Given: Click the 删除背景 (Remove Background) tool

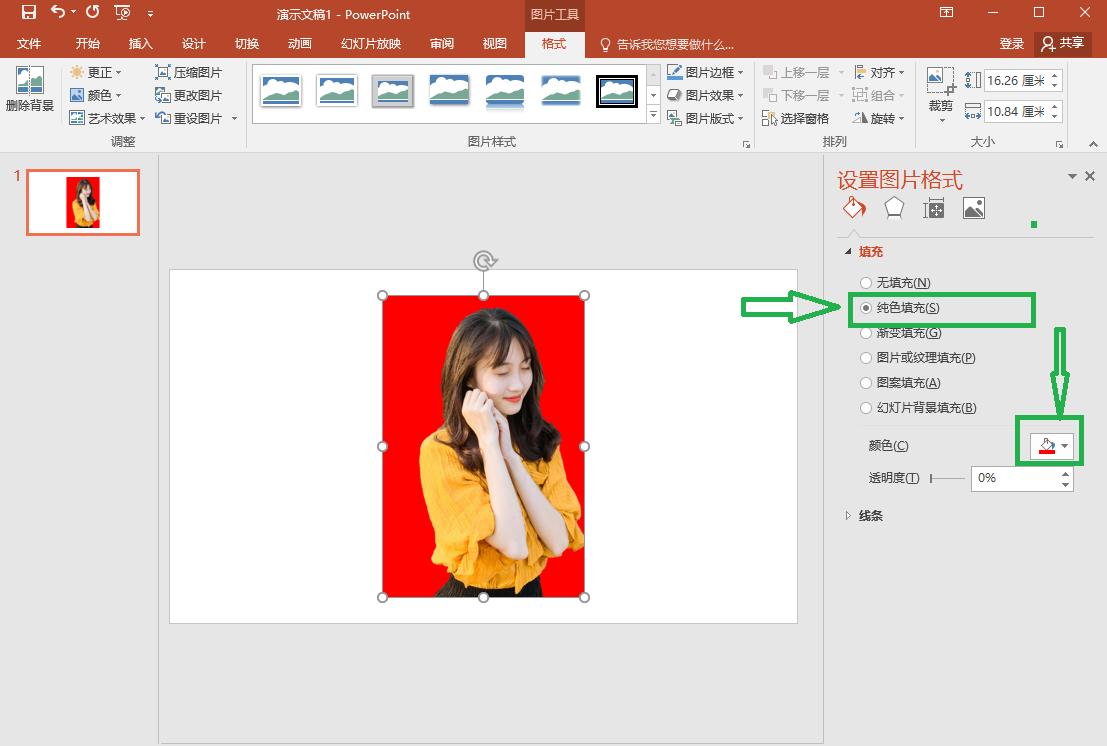Looking at the screenshot, I should [x=29, y=92].
